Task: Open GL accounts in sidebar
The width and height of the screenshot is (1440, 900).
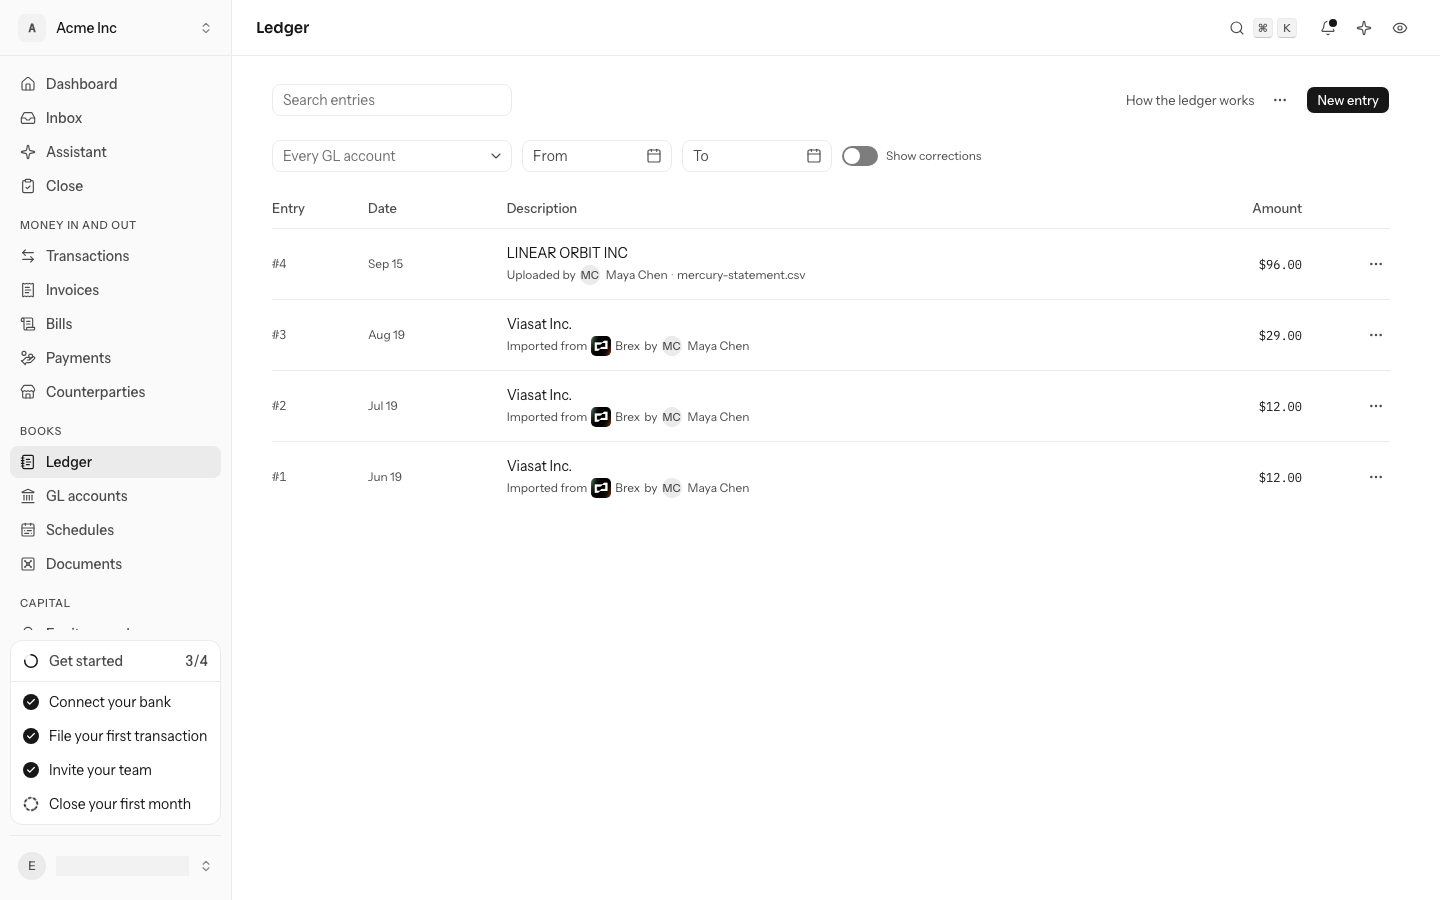Action: point(115,496)
